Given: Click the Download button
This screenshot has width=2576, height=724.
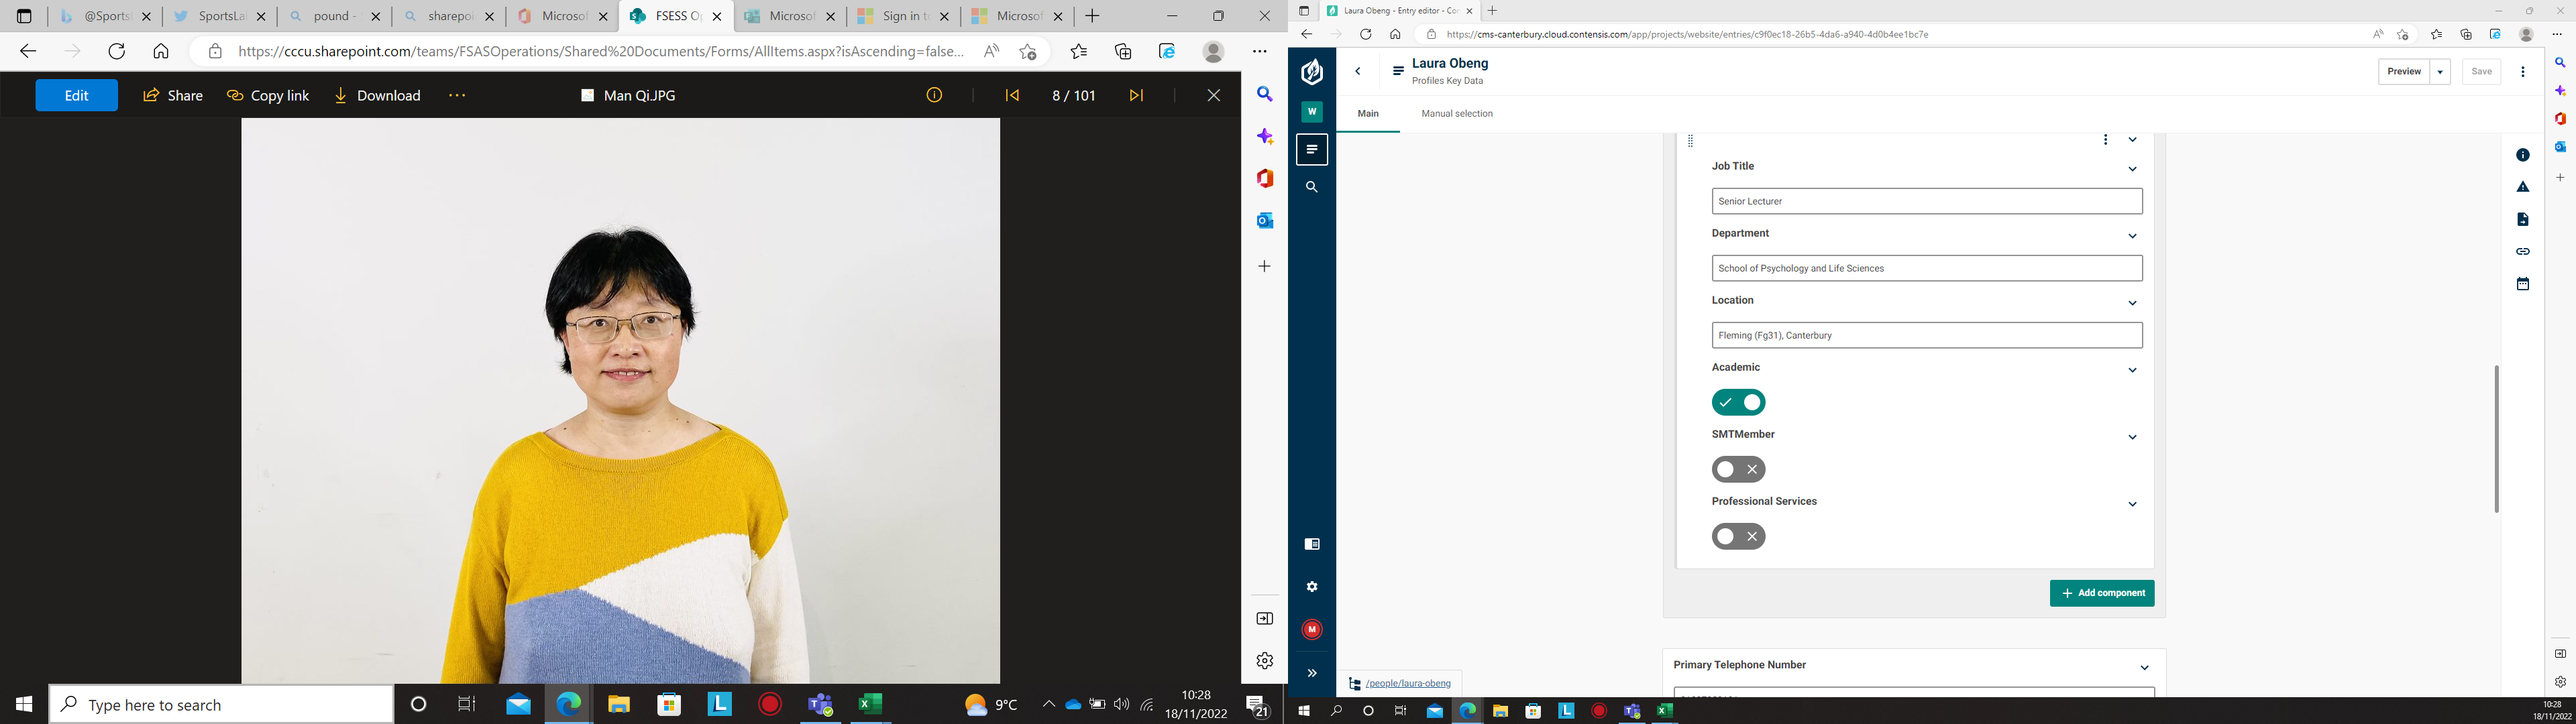Looking at the screenshot, I should (x=377, y=95).
